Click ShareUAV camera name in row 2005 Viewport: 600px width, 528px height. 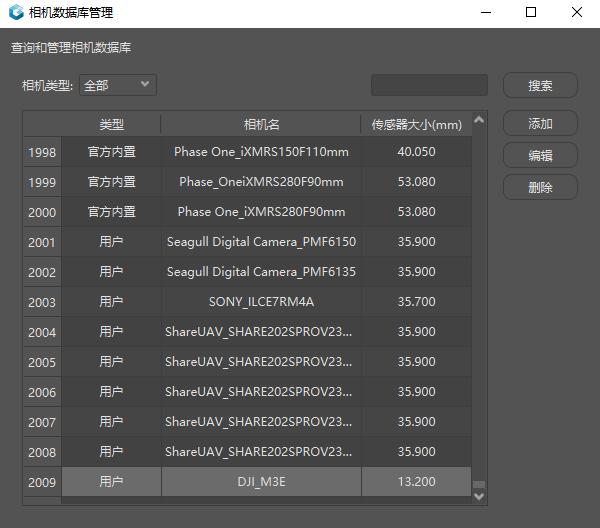tap(258, 362)
